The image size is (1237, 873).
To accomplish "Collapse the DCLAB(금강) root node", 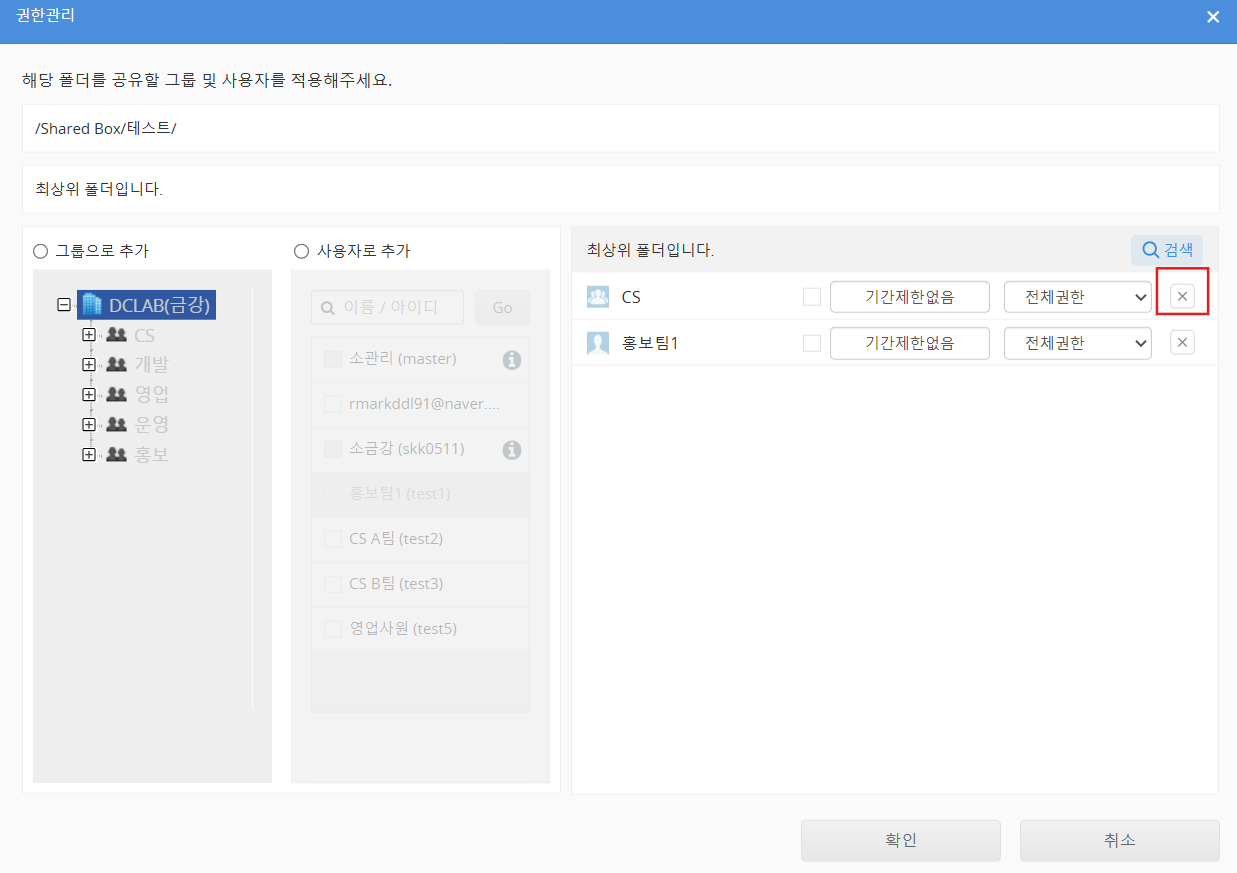I will [65, 305].
